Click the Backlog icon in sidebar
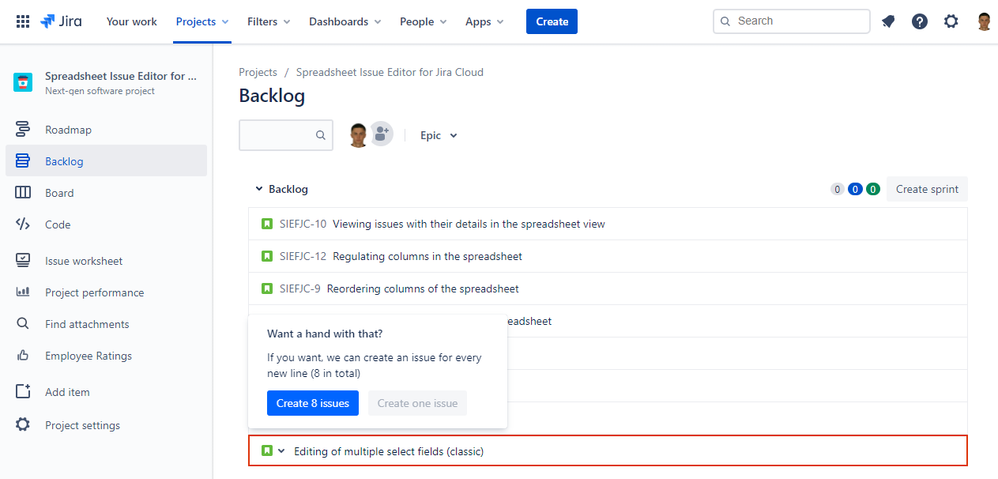Viewport: 998px width, 479px height. click(x=22, y=161)
